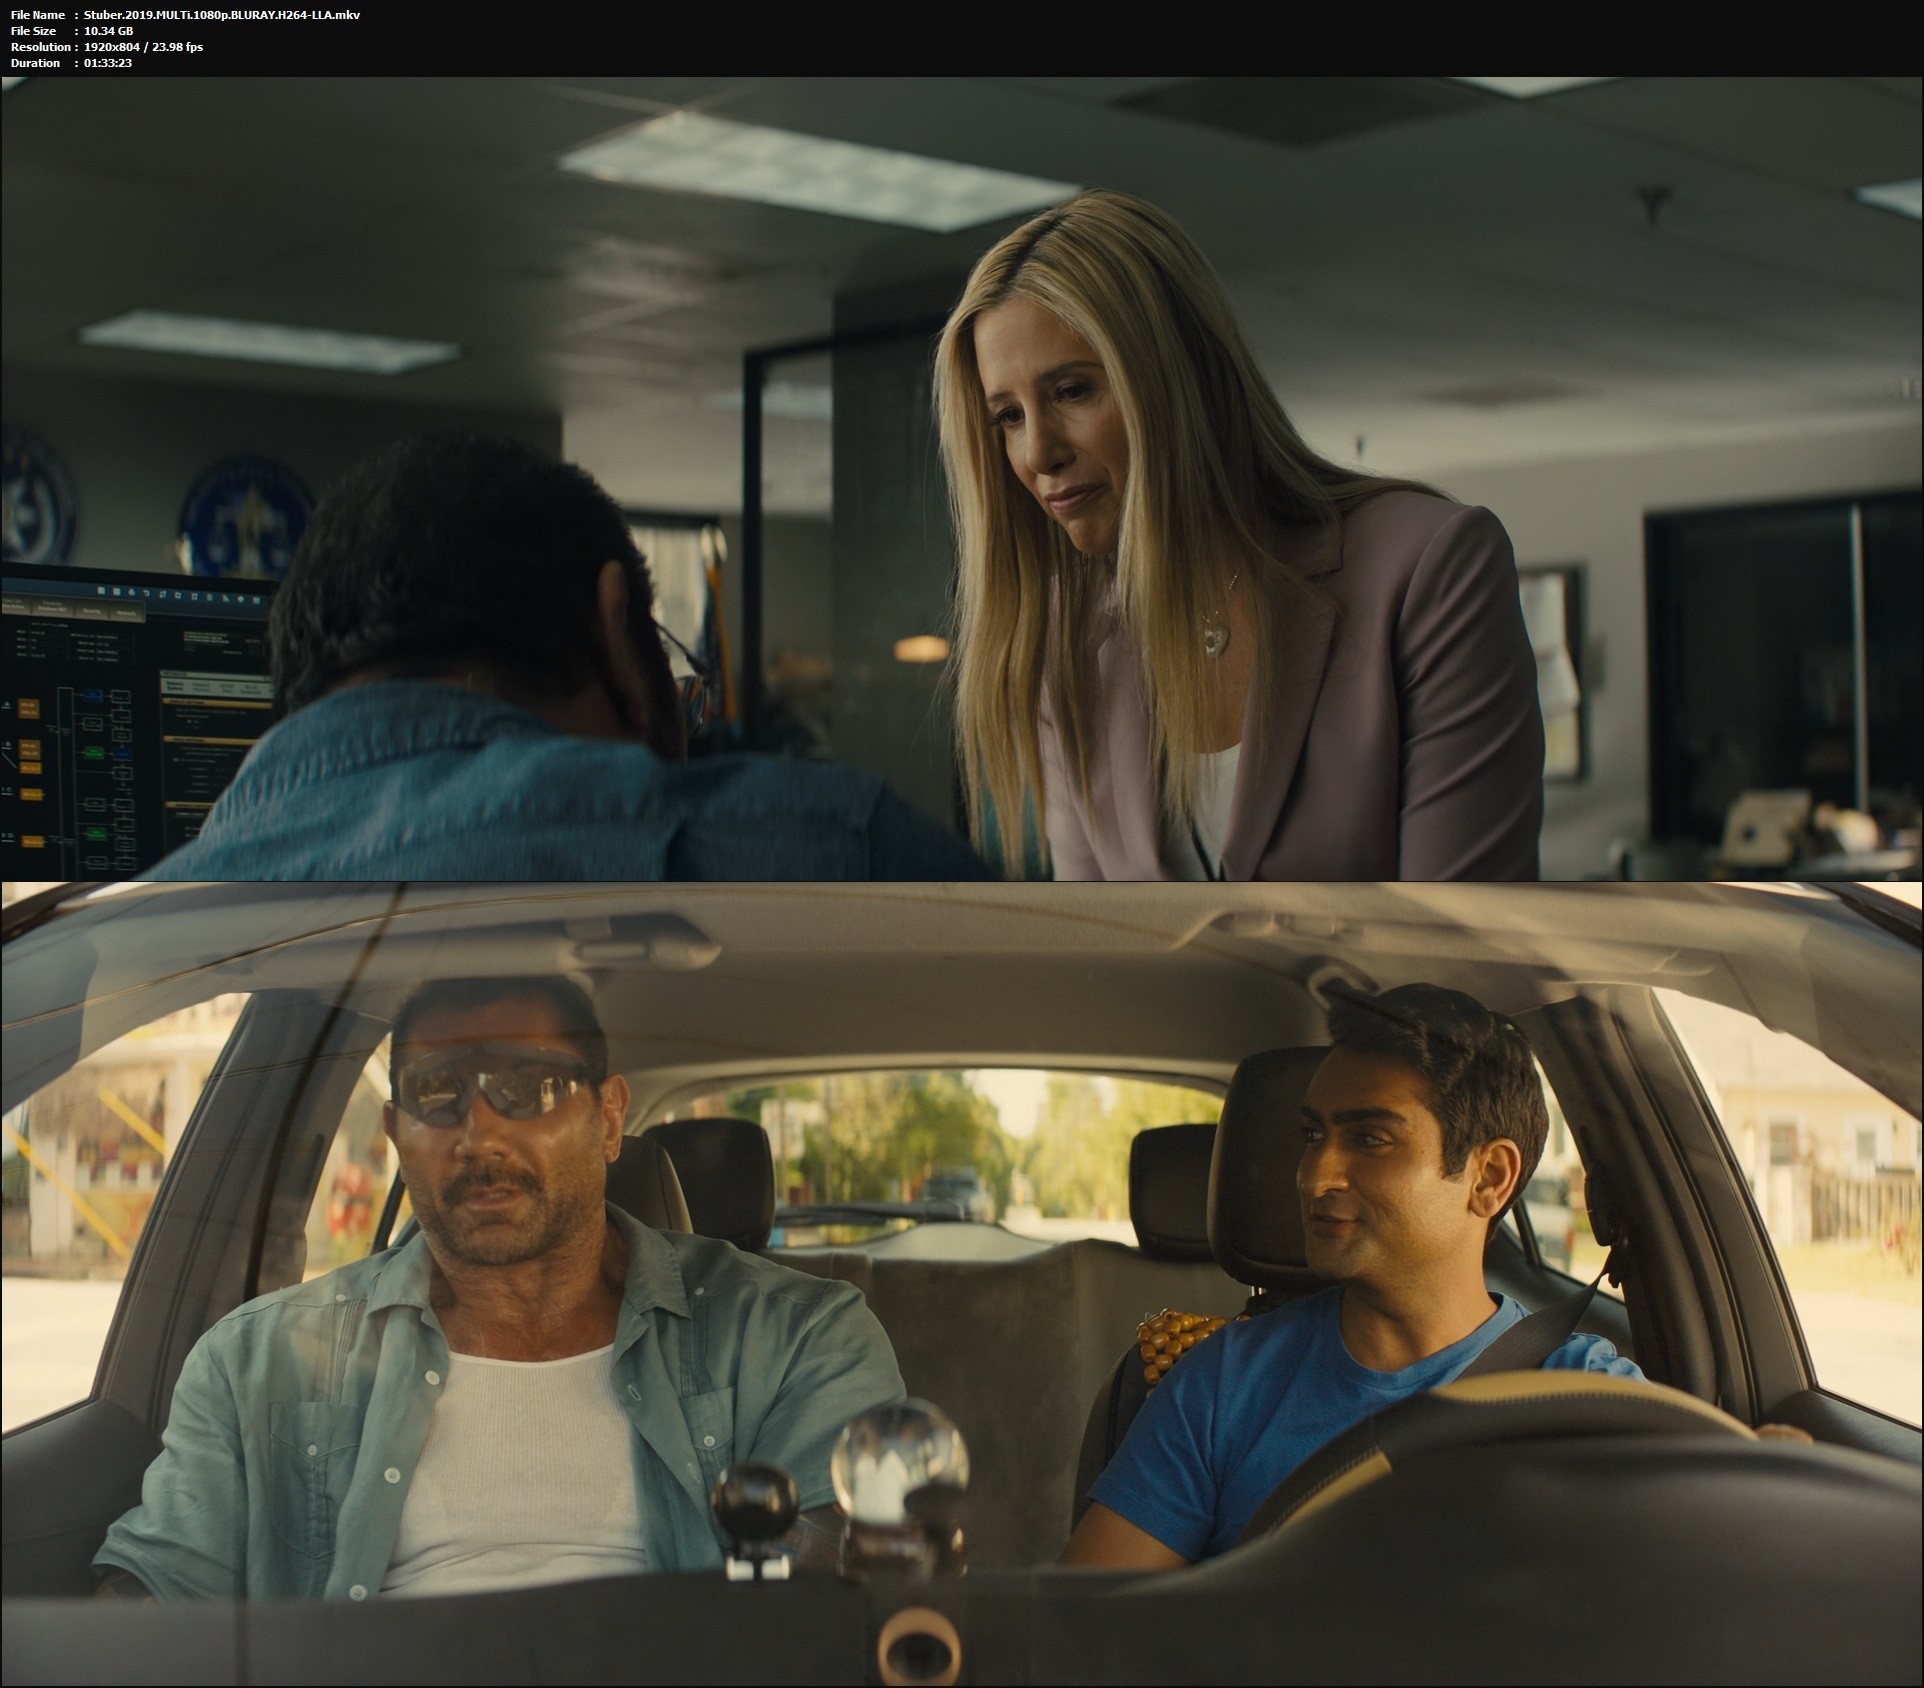
Task: Click the file name Stuber.2019.MULTi.1080p.BLURAY.H264-LLA.mkv
Action: coord(221,15)
